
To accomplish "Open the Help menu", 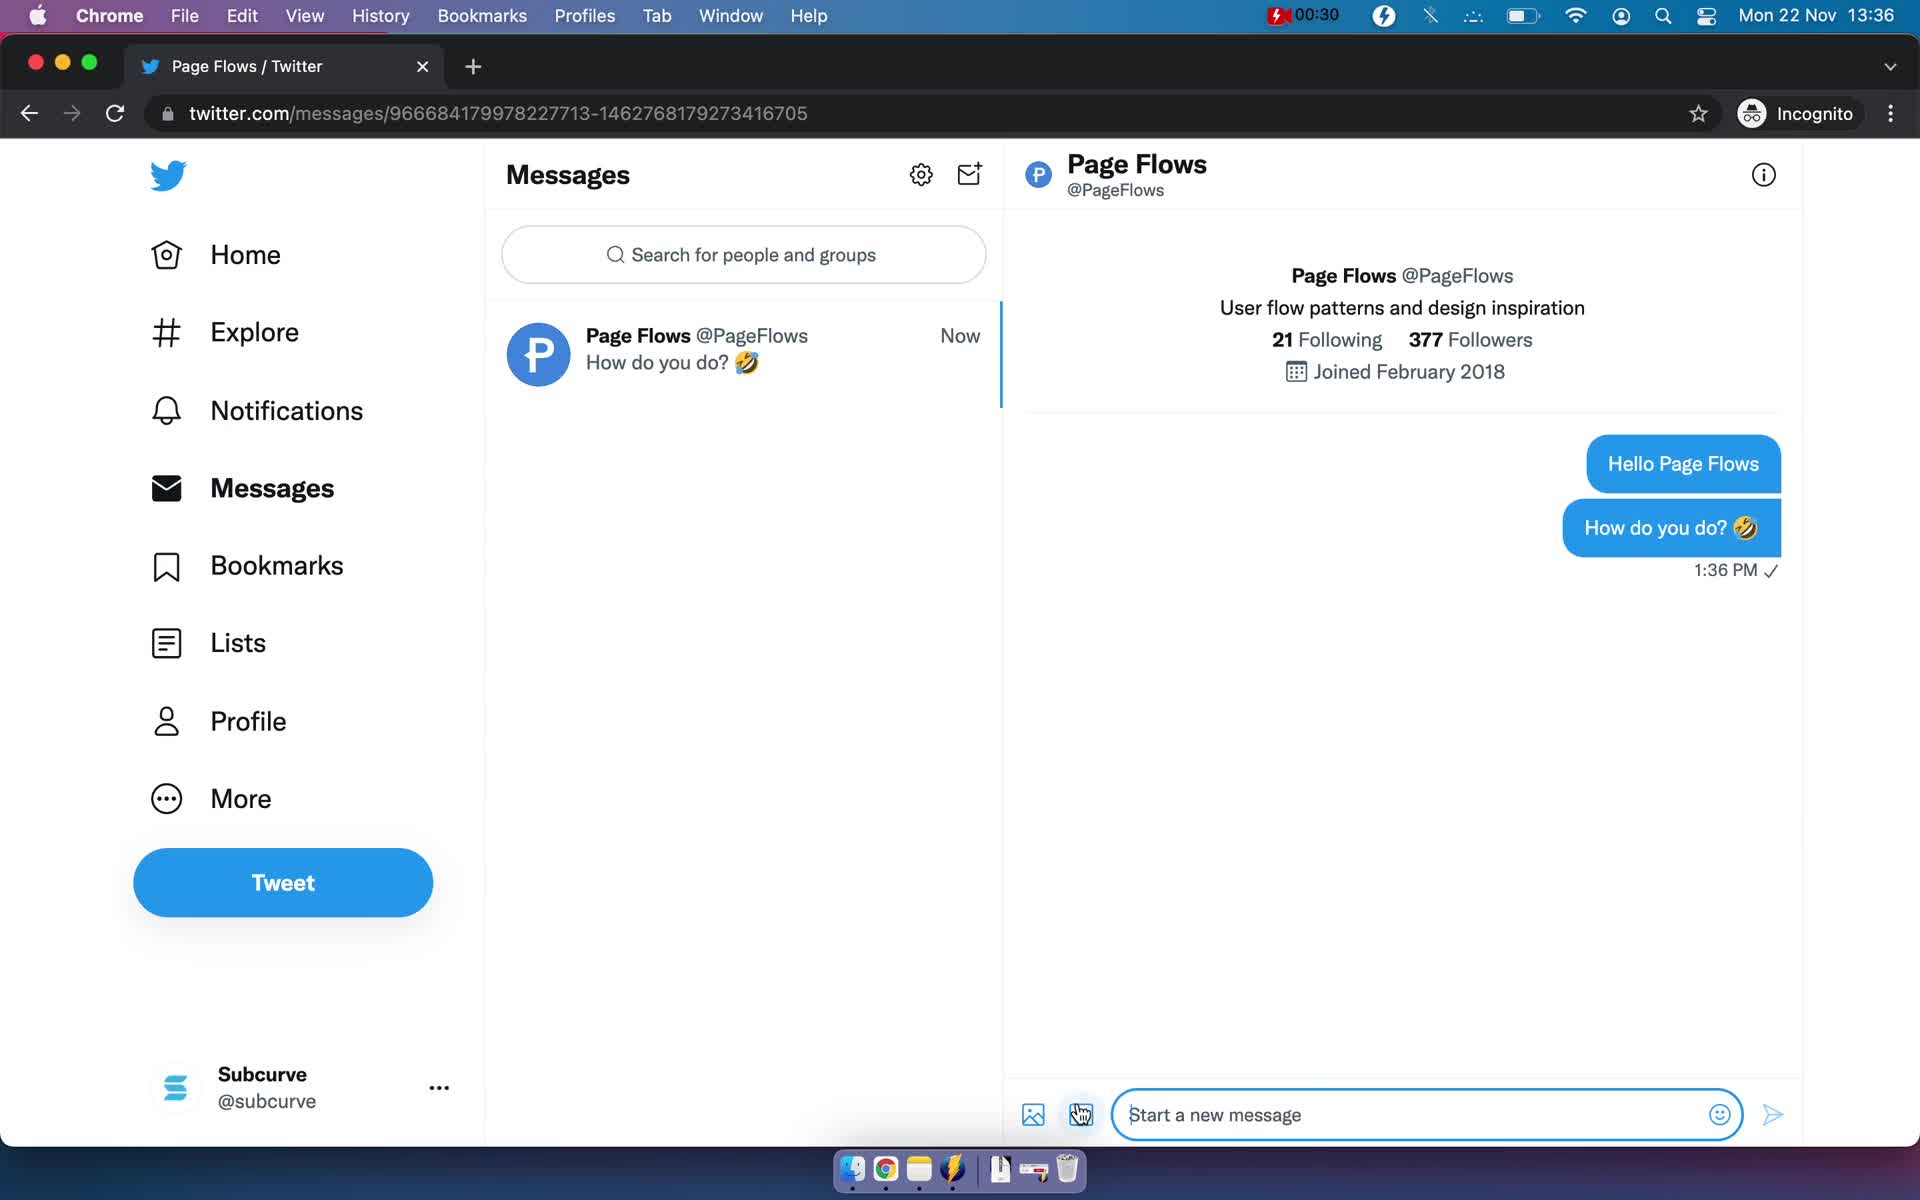I will coord(809,16).
